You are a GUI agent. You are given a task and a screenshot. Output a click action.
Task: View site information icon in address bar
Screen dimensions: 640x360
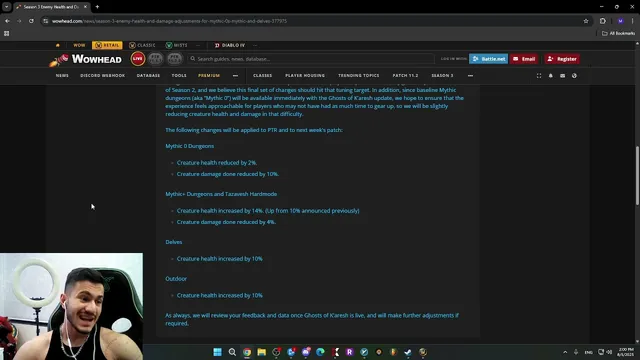tap(46, 21)
